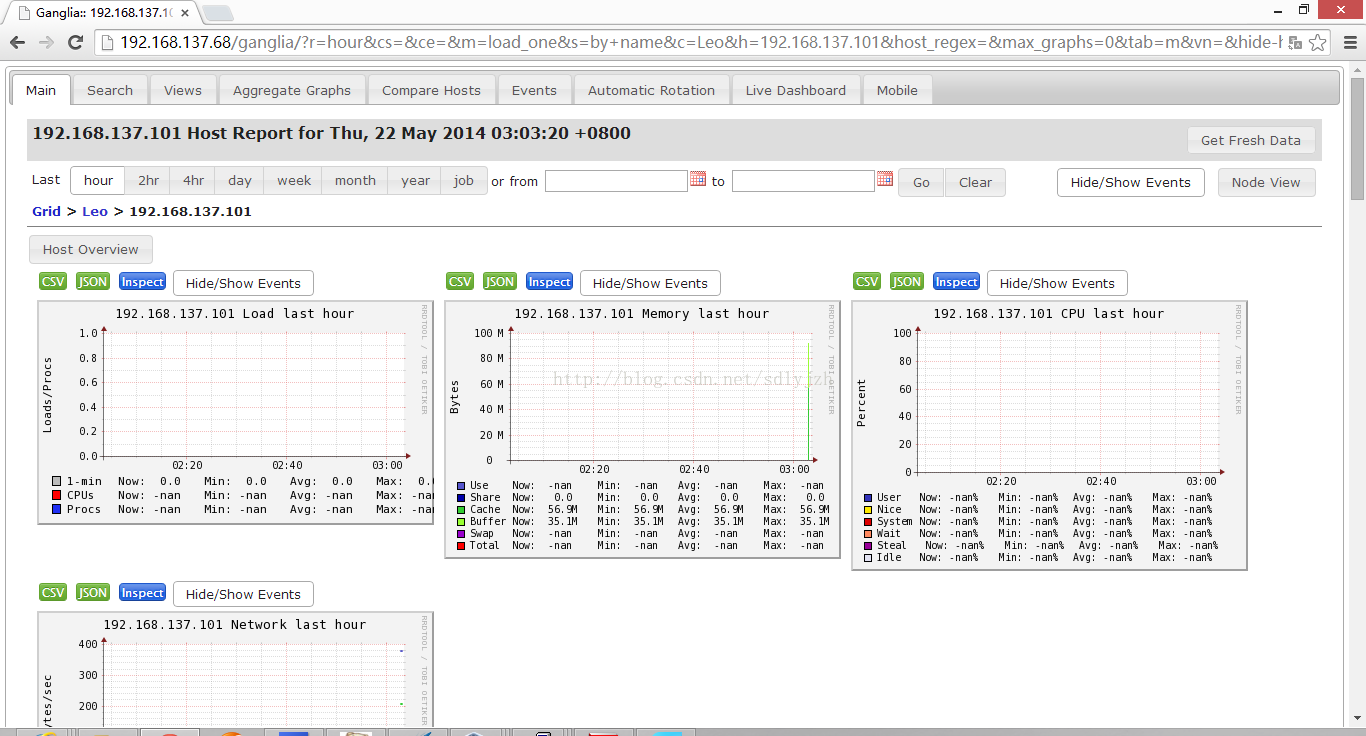Open the Host Overview section
The height and width of the screenshot is (736, 1366).
click(x=91, y=249)
